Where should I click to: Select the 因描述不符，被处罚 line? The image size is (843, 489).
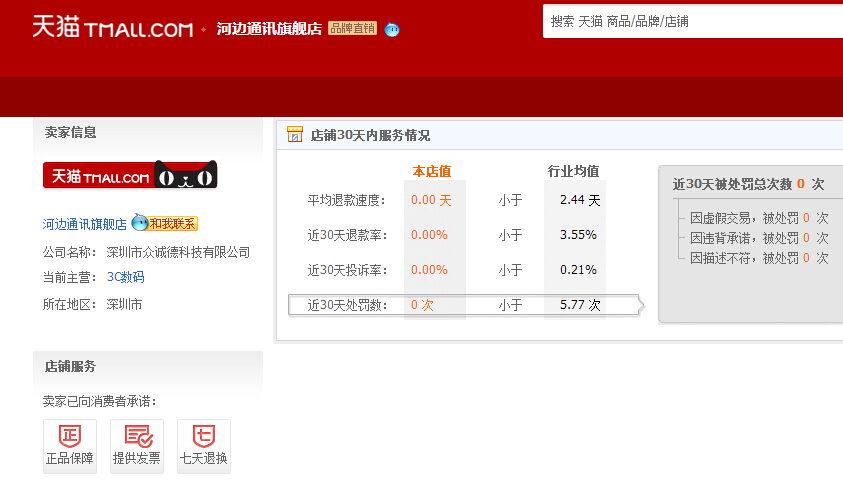tap(759, 258)
